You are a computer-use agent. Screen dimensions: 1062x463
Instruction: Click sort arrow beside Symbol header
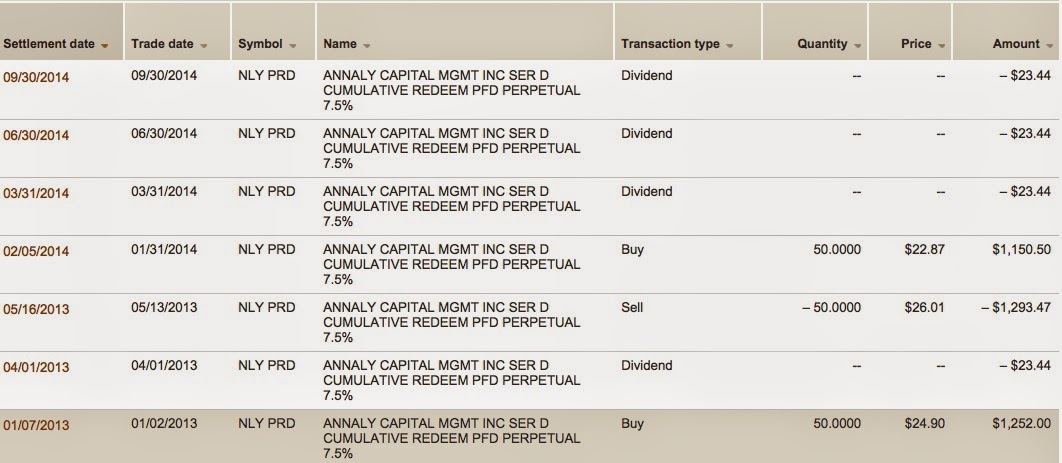293,46
